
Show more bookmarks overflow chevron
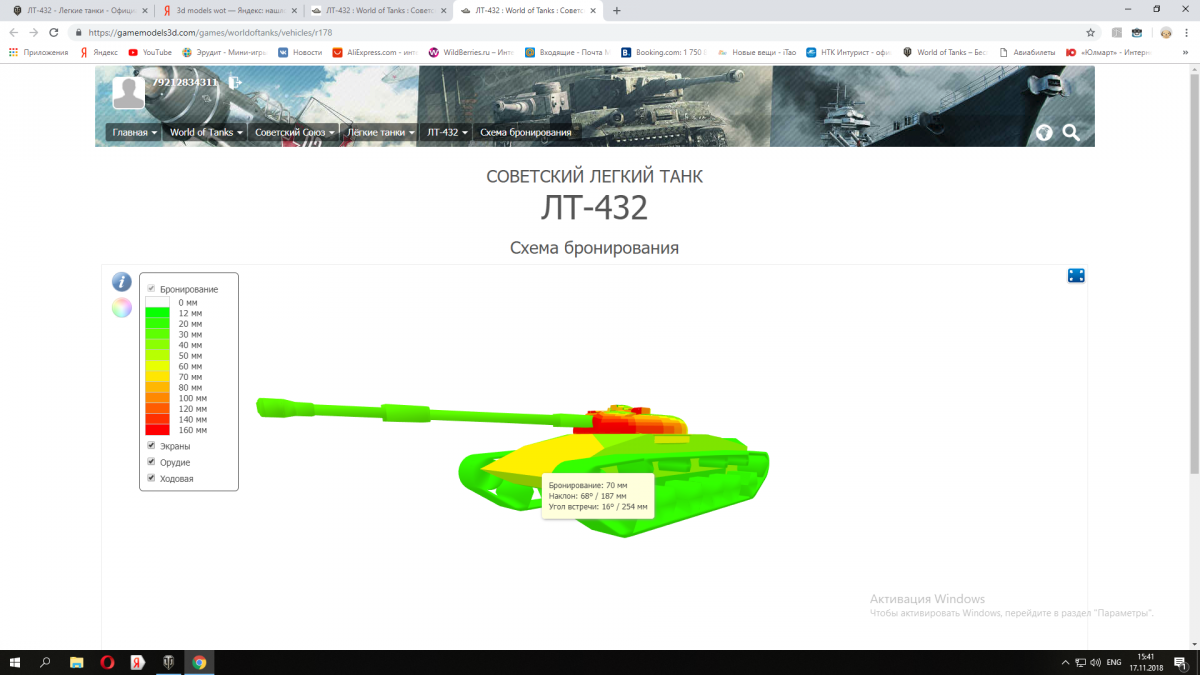[1186, 52]
